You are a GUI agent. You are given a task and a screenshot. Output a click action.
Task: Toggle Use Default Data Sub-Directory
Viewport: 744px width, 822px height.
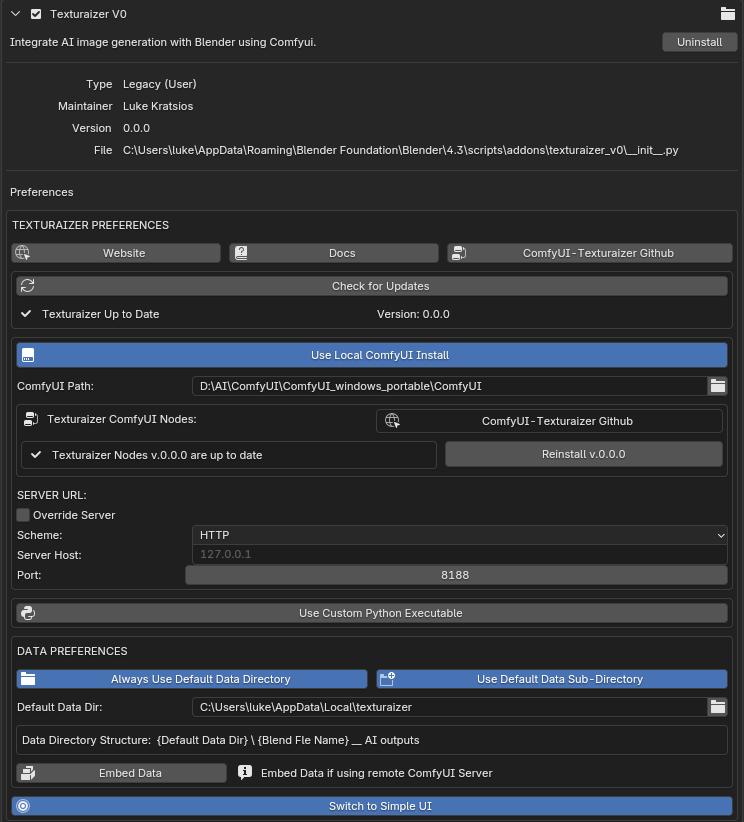[x=552, y=679]
